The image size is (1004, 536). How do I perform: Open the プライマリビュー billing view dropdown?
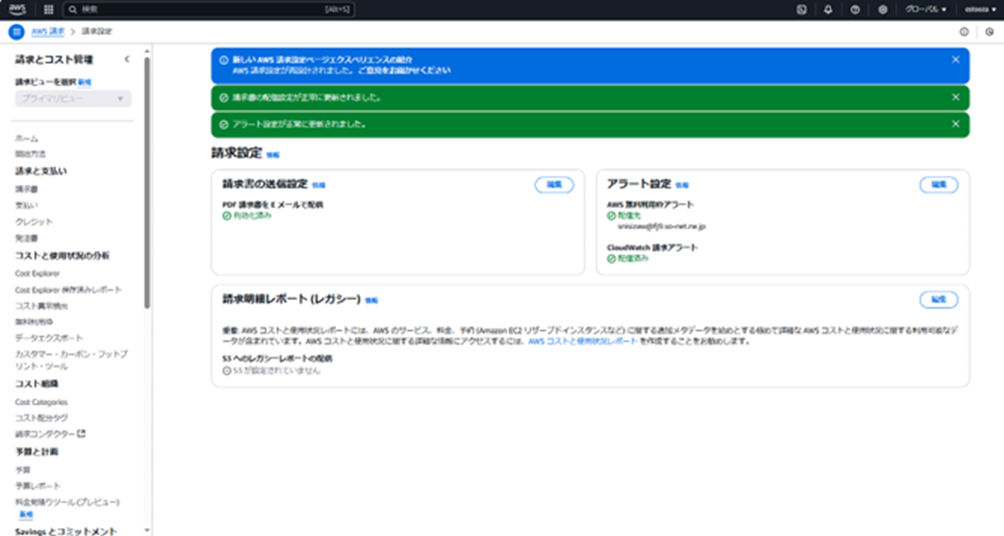pos(73,99)
